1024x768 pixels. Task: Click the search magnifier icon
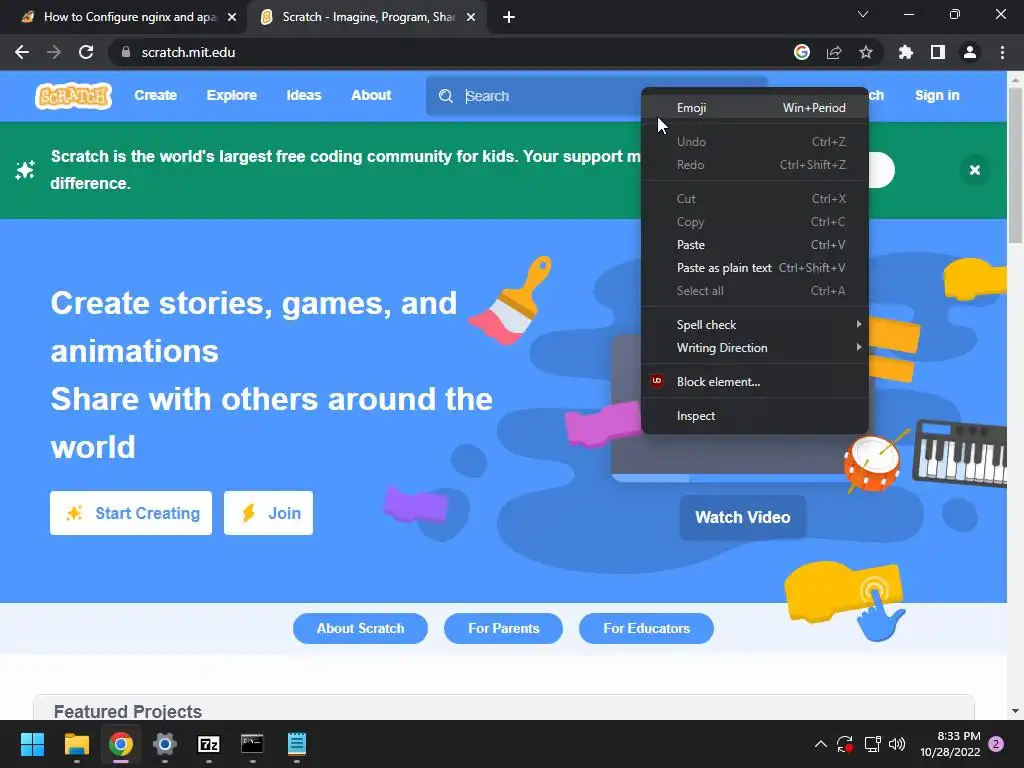(x=445, y=96)
